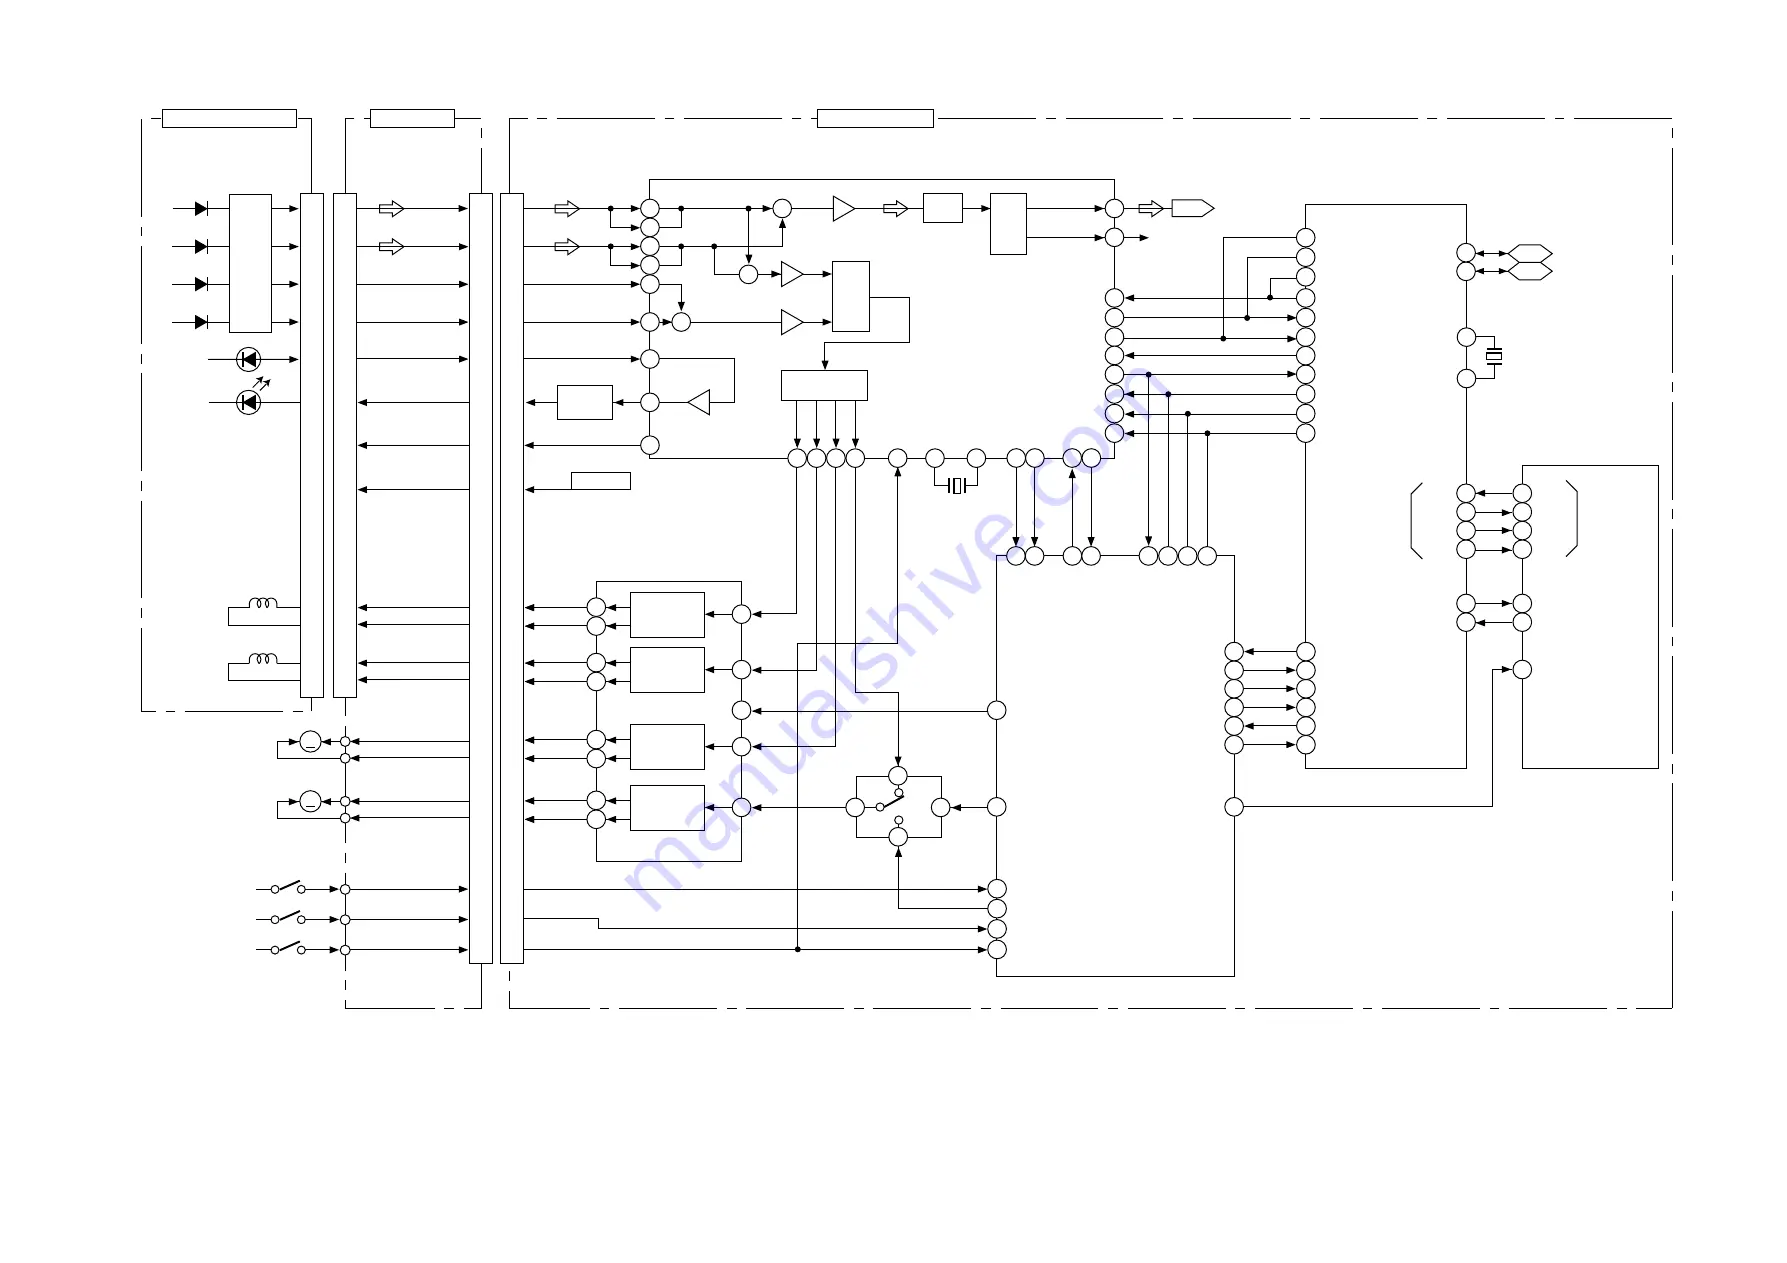Image resolution: width=1787 pixels, height=1263 pixels.
Task: Click the tall block fed by four diodes
Action: click(x=250, y=263)
